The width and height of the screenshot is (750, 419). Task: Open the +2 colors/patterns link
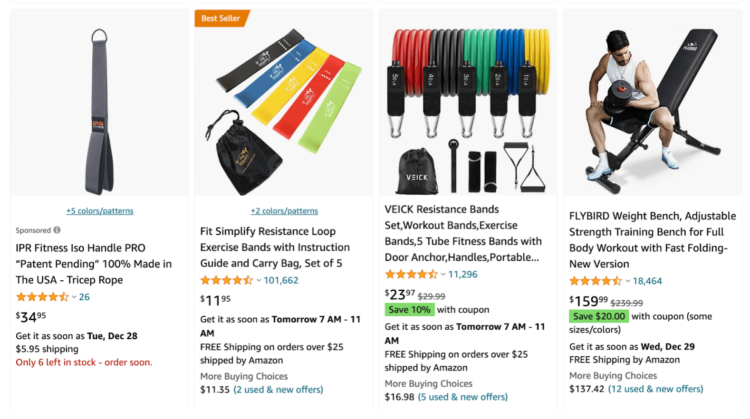284,211
